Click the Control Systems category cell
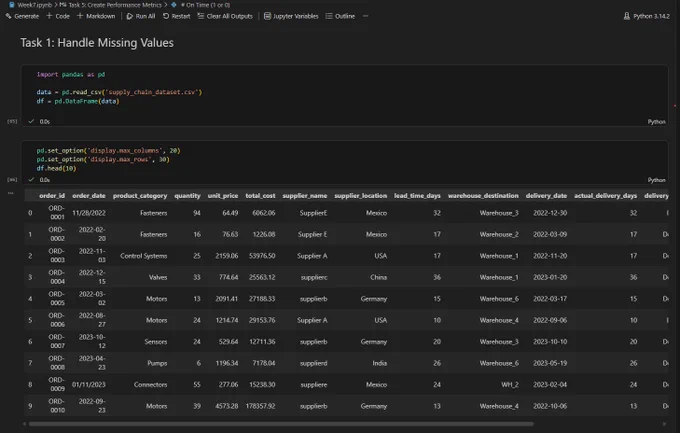 click(144, 256)
